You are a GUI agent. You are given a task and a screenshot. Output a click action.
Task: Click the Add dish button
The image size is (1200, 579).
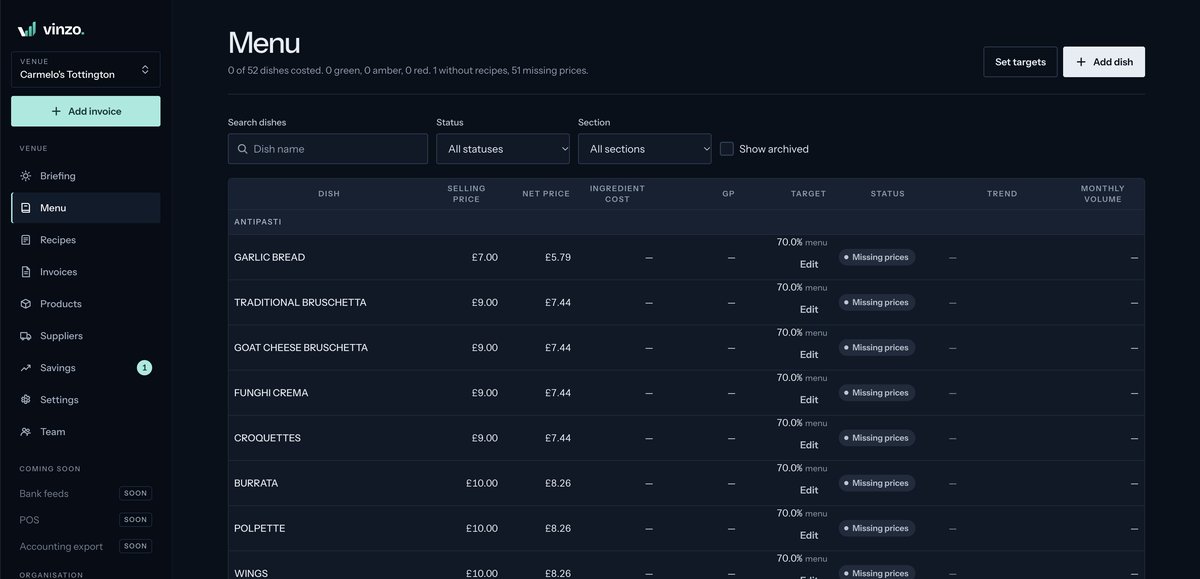(x=1104, y=62)
